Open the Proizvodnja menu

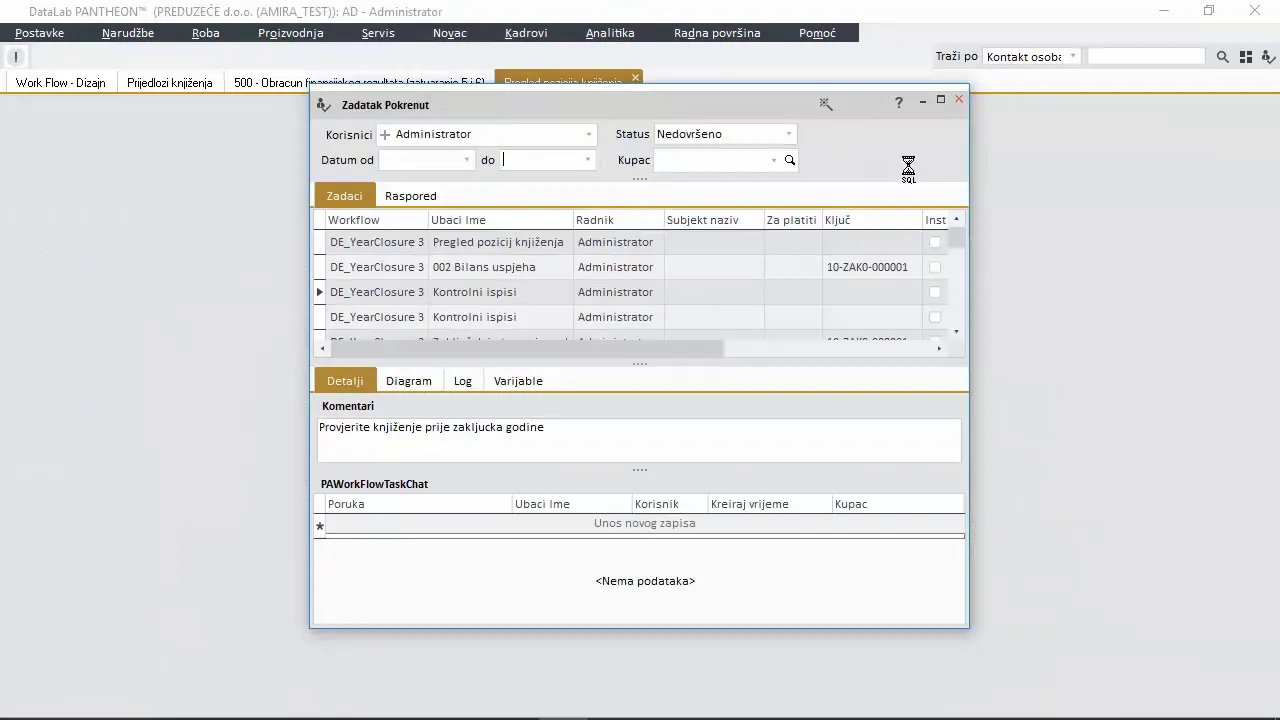[291, 33]
